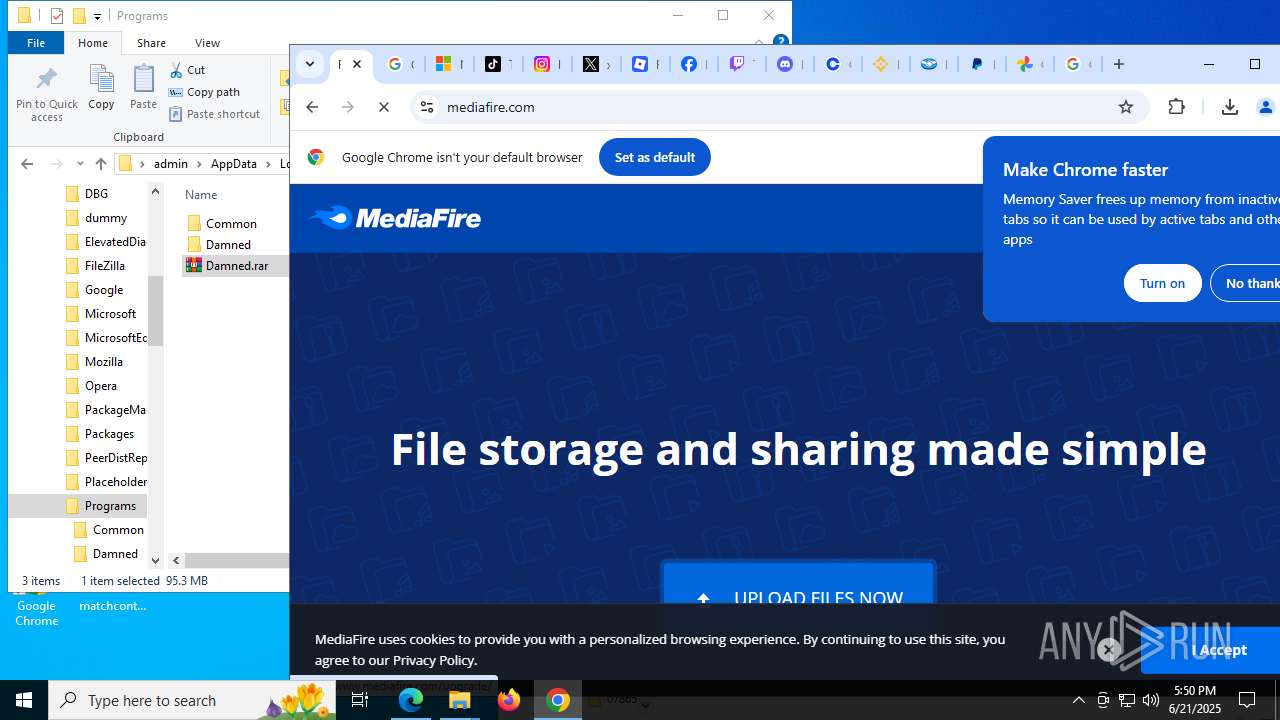Select Damned.rar file
Screen dimensions: 1280x720
(236, 266)
